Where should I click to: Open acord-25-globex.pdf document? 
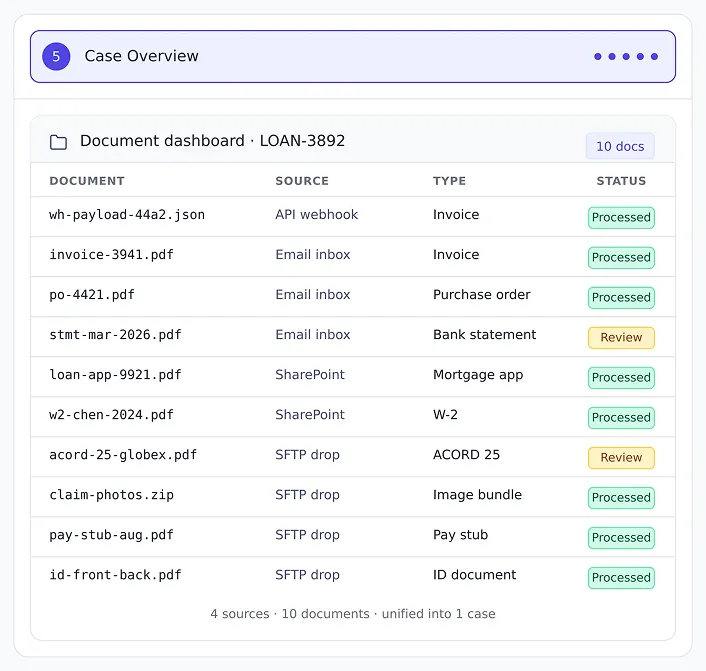click(123, 455)
